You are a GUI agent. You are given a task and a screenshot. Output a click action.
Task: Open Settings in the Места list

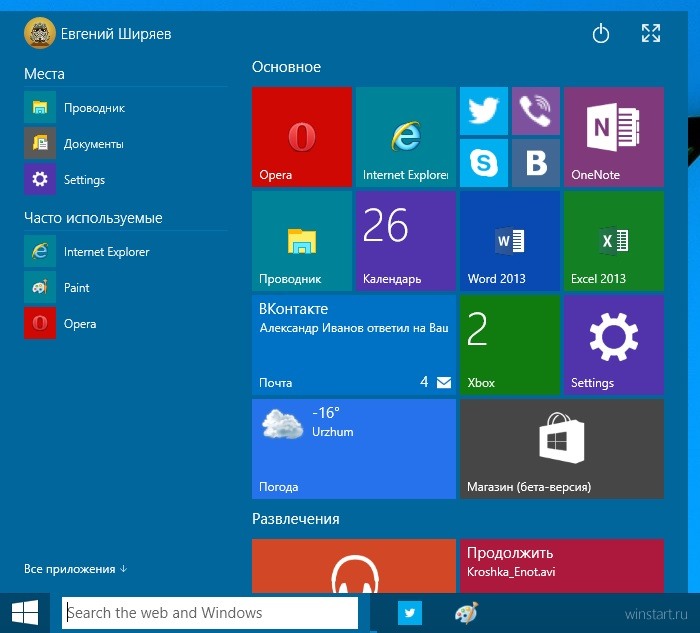126,179
